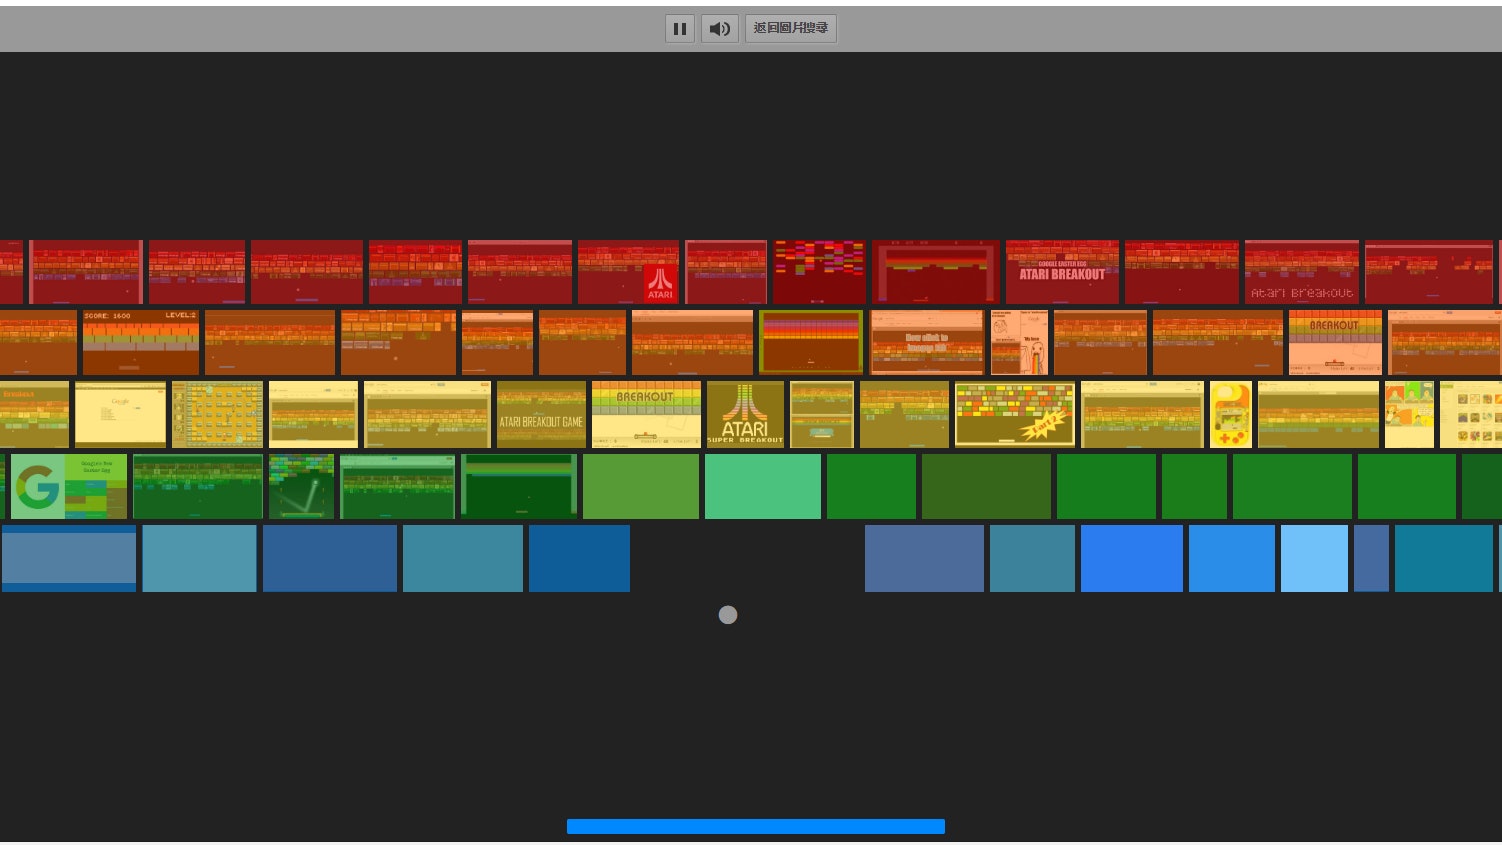Click the blue paddle at the bottom

[x=756, y=826]
